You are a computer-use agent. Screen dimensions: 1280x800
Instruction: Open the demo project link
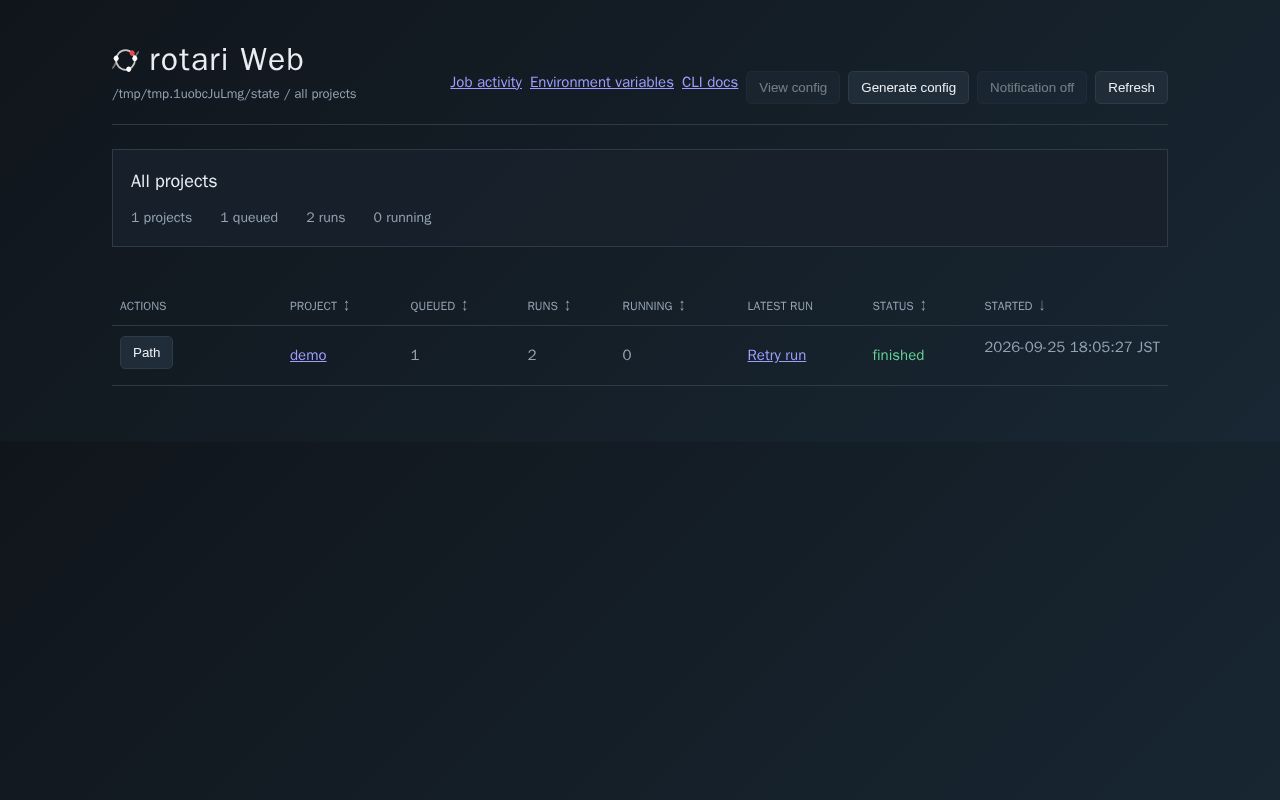click(x=308, y=355)
